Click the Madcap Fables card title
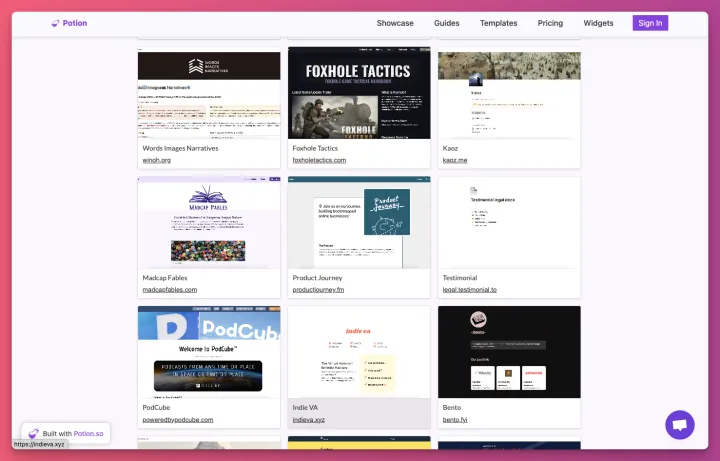This screenshot has width=720, height=461. tap(164, 278)
